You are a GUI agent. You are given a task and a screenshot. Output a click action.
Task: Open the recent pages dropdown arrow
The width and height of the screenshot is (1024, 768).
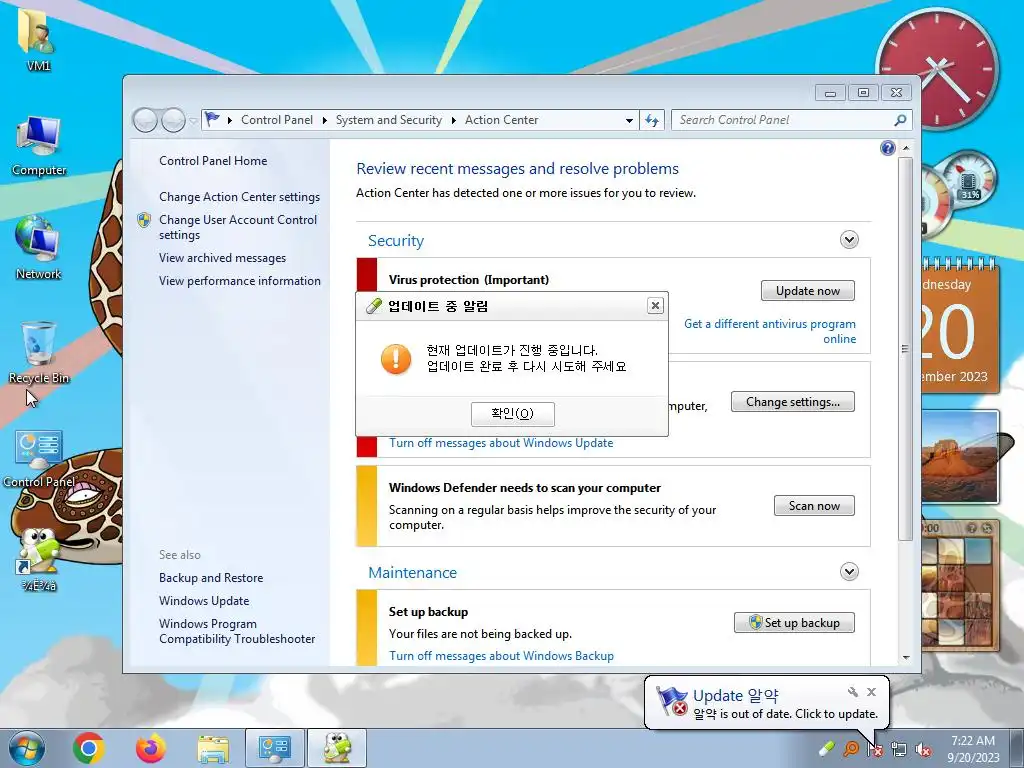coord(193,121)
